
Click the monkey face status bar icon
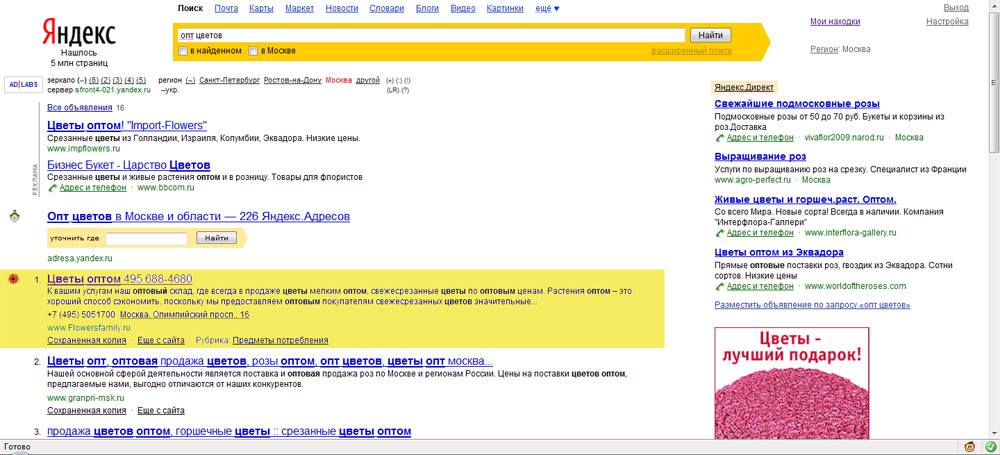tap(970, 447)
